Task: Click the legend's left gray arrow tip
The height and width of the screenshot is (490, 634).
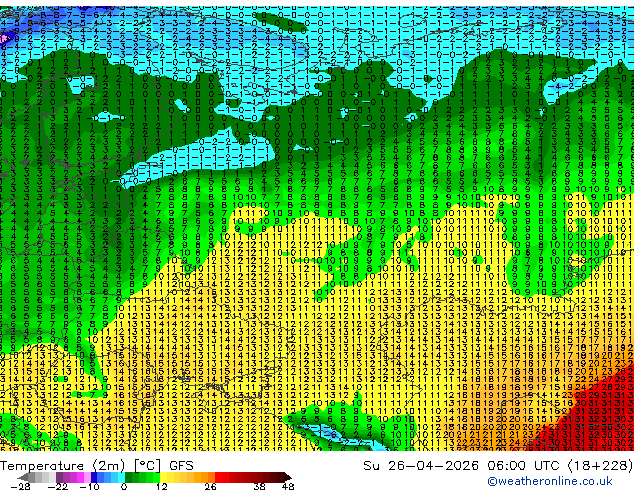Action: [22, 477]
